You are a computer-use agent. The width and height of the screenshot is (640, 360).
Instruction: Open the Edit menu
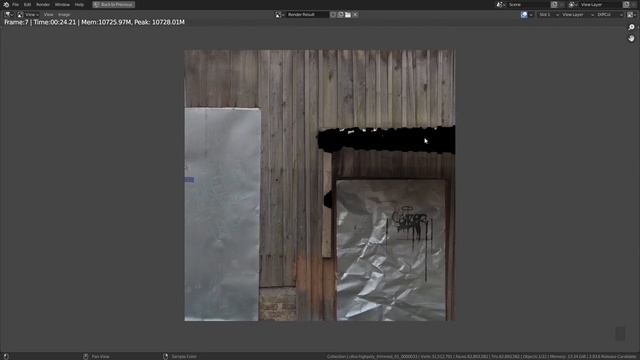coord(27,4)
